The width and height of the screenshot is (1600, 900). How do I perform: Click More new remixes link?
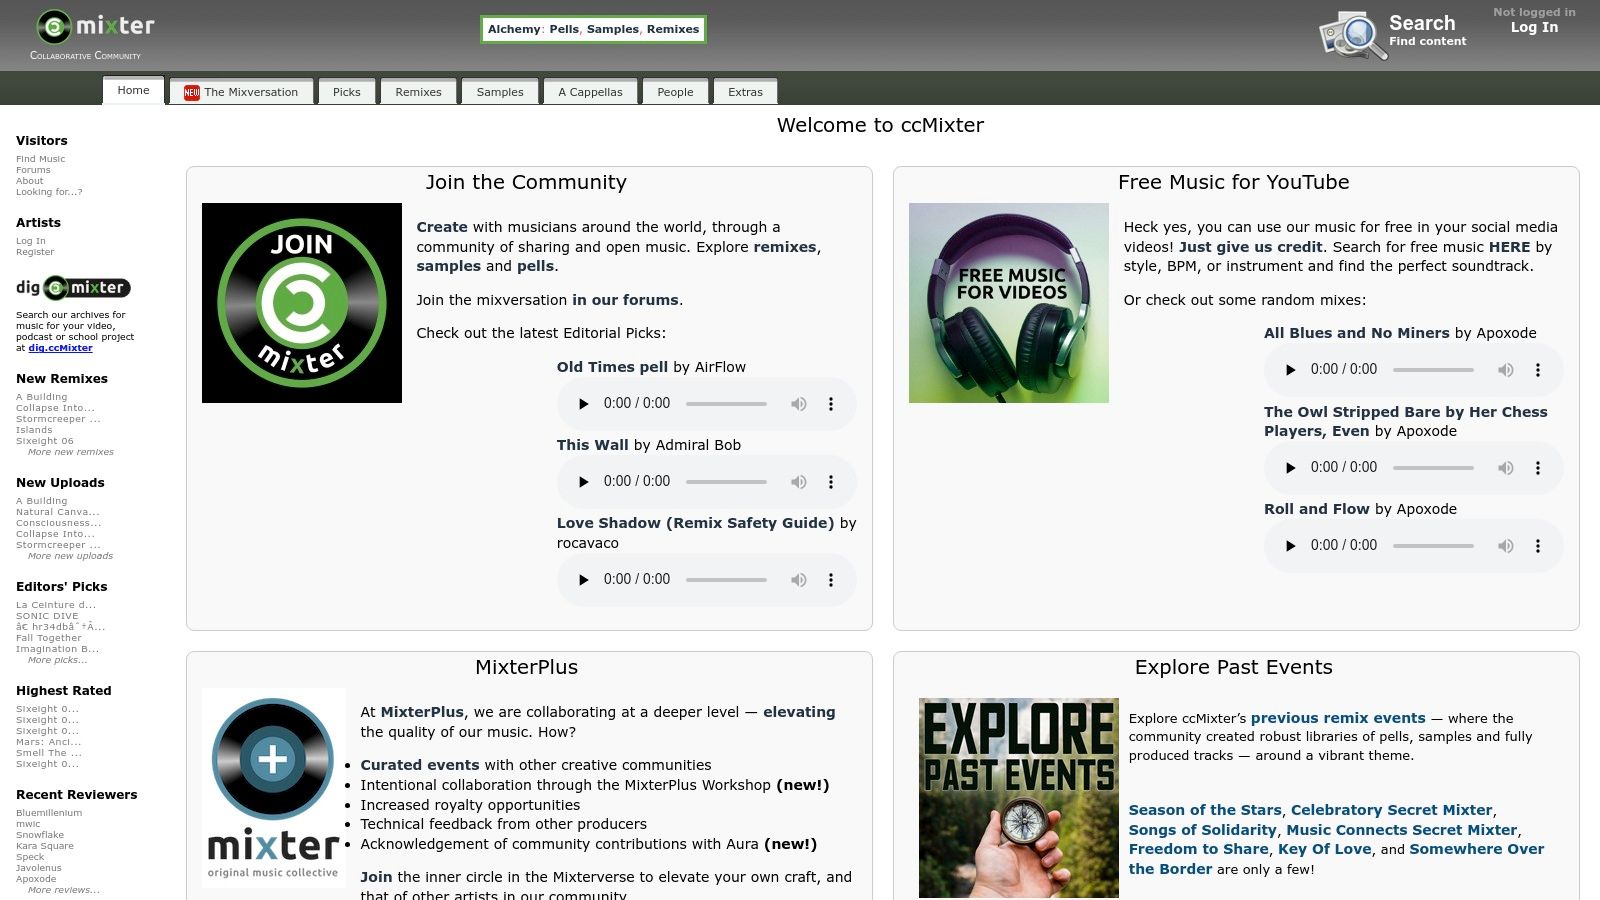(71, 452)
